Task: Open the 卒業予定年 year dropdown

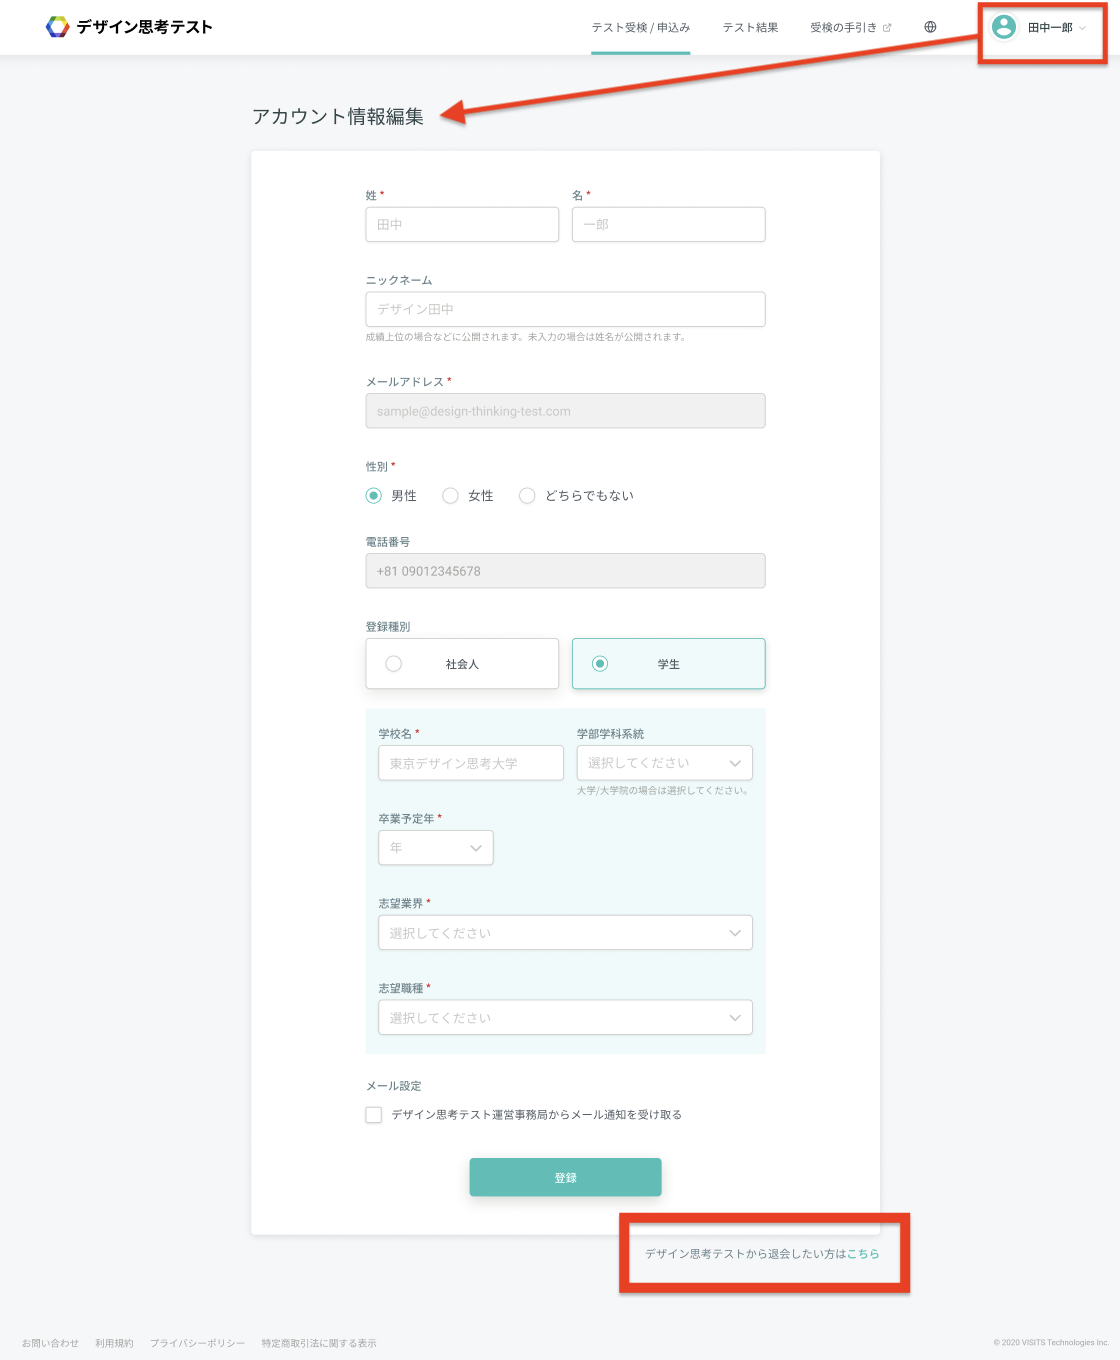Action: [x=435, y=848]
